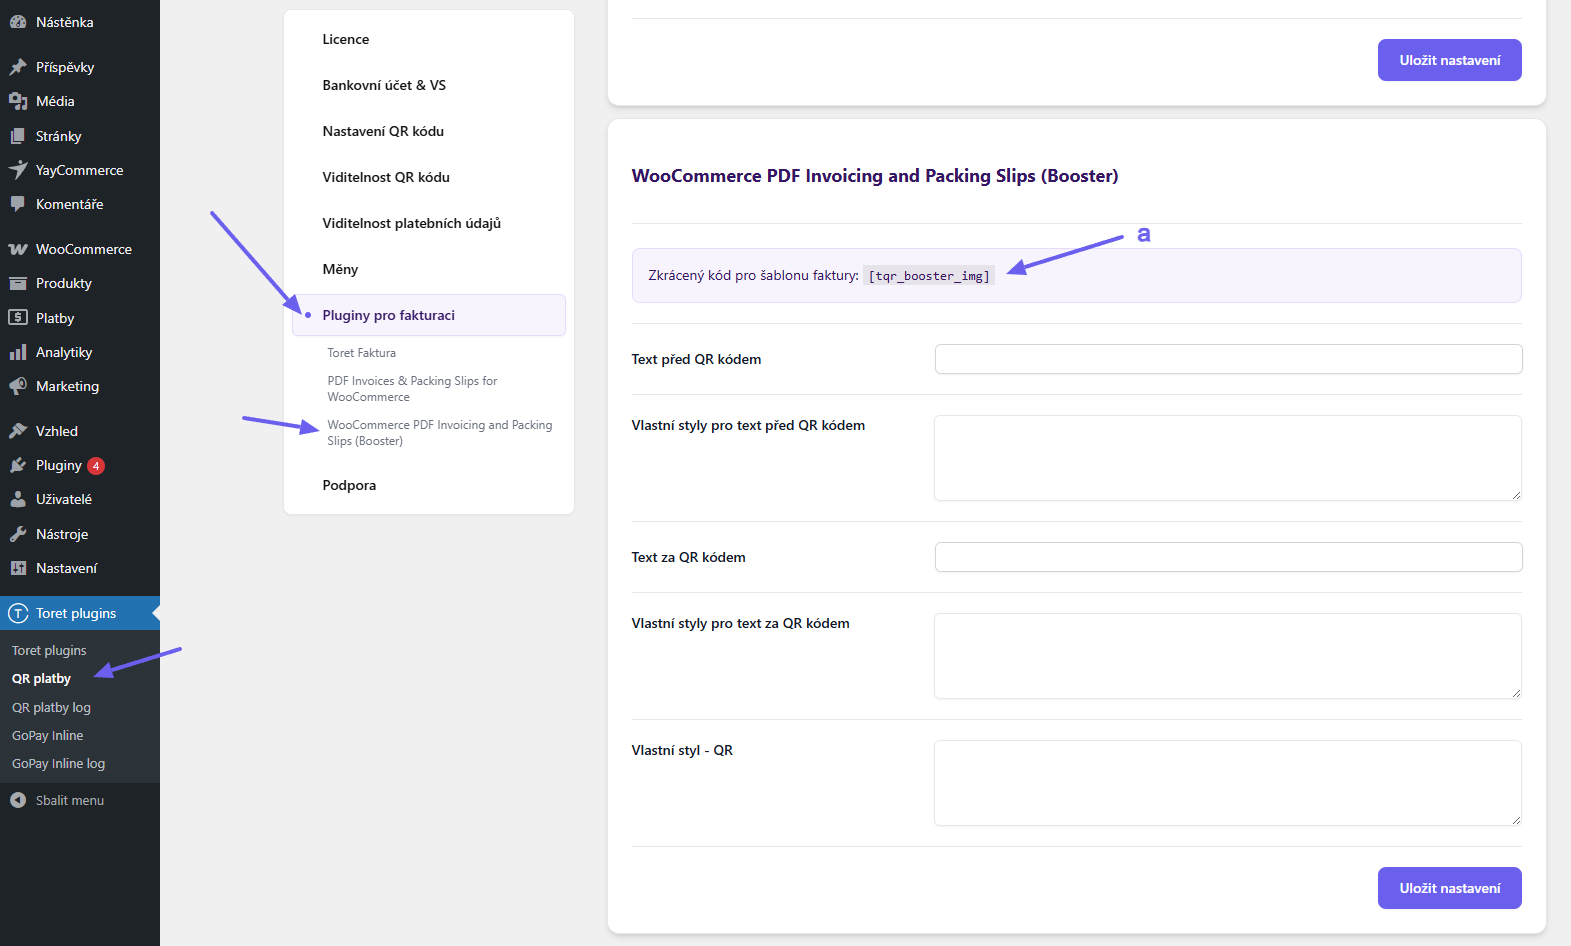Click the Uživatelé user icon
This screenshot has width=1571, height=946.
(18, 499)
